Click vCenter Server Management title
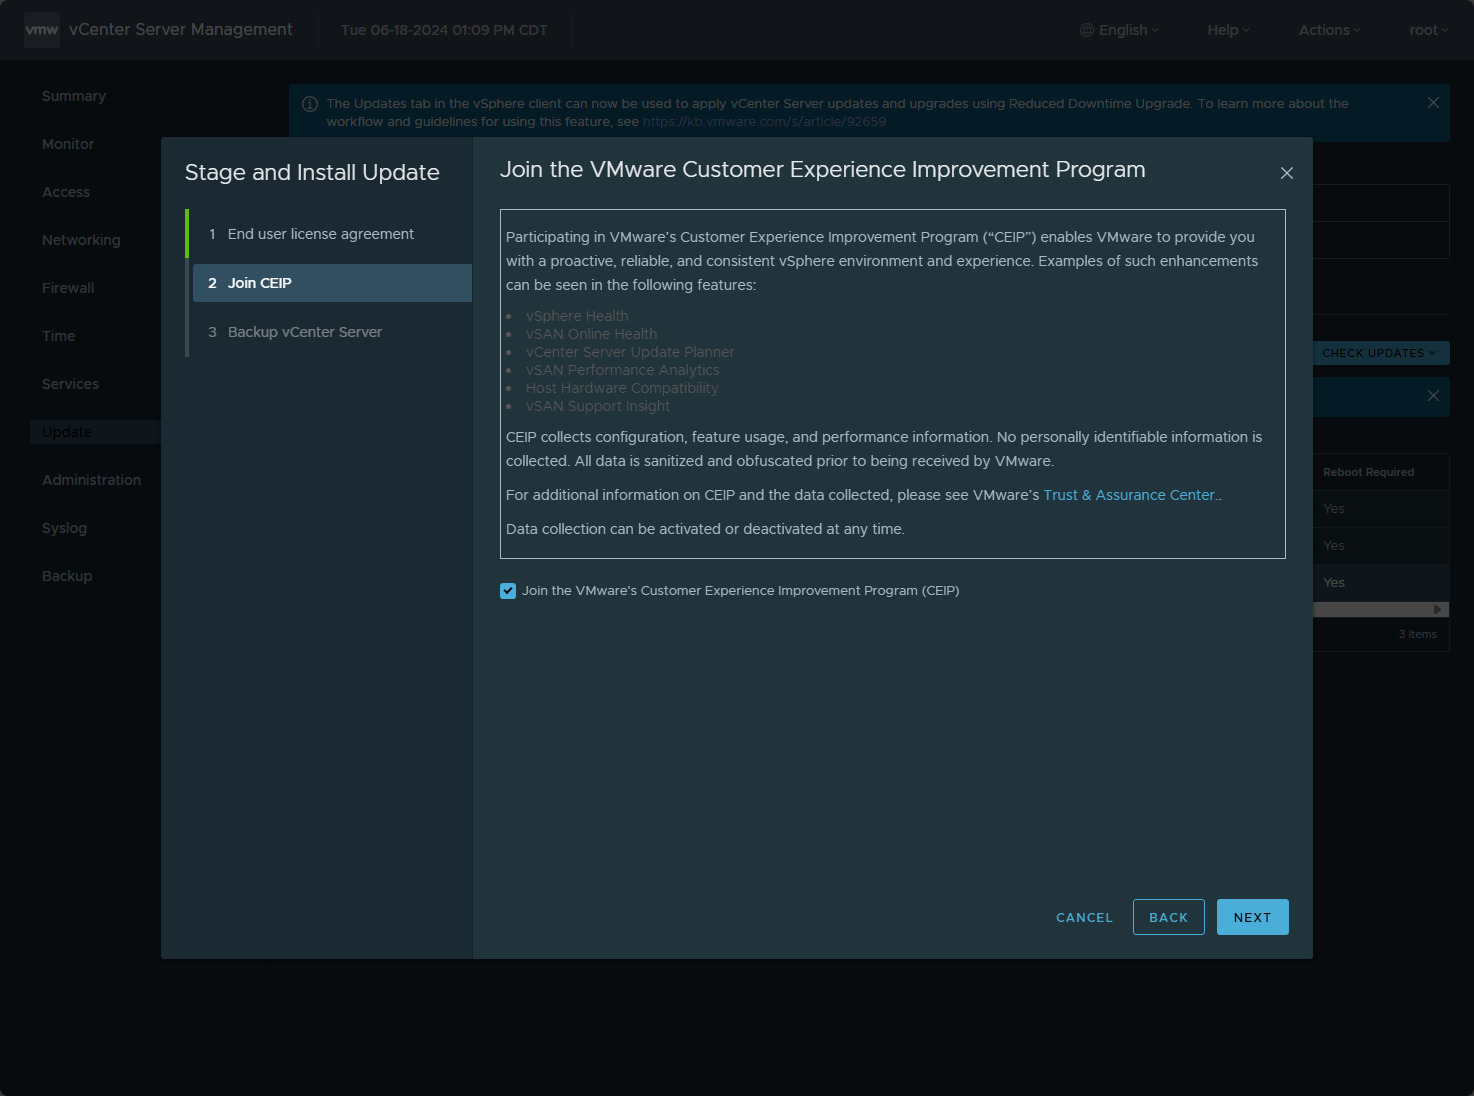1474x1096 pixels. point(181,30)
